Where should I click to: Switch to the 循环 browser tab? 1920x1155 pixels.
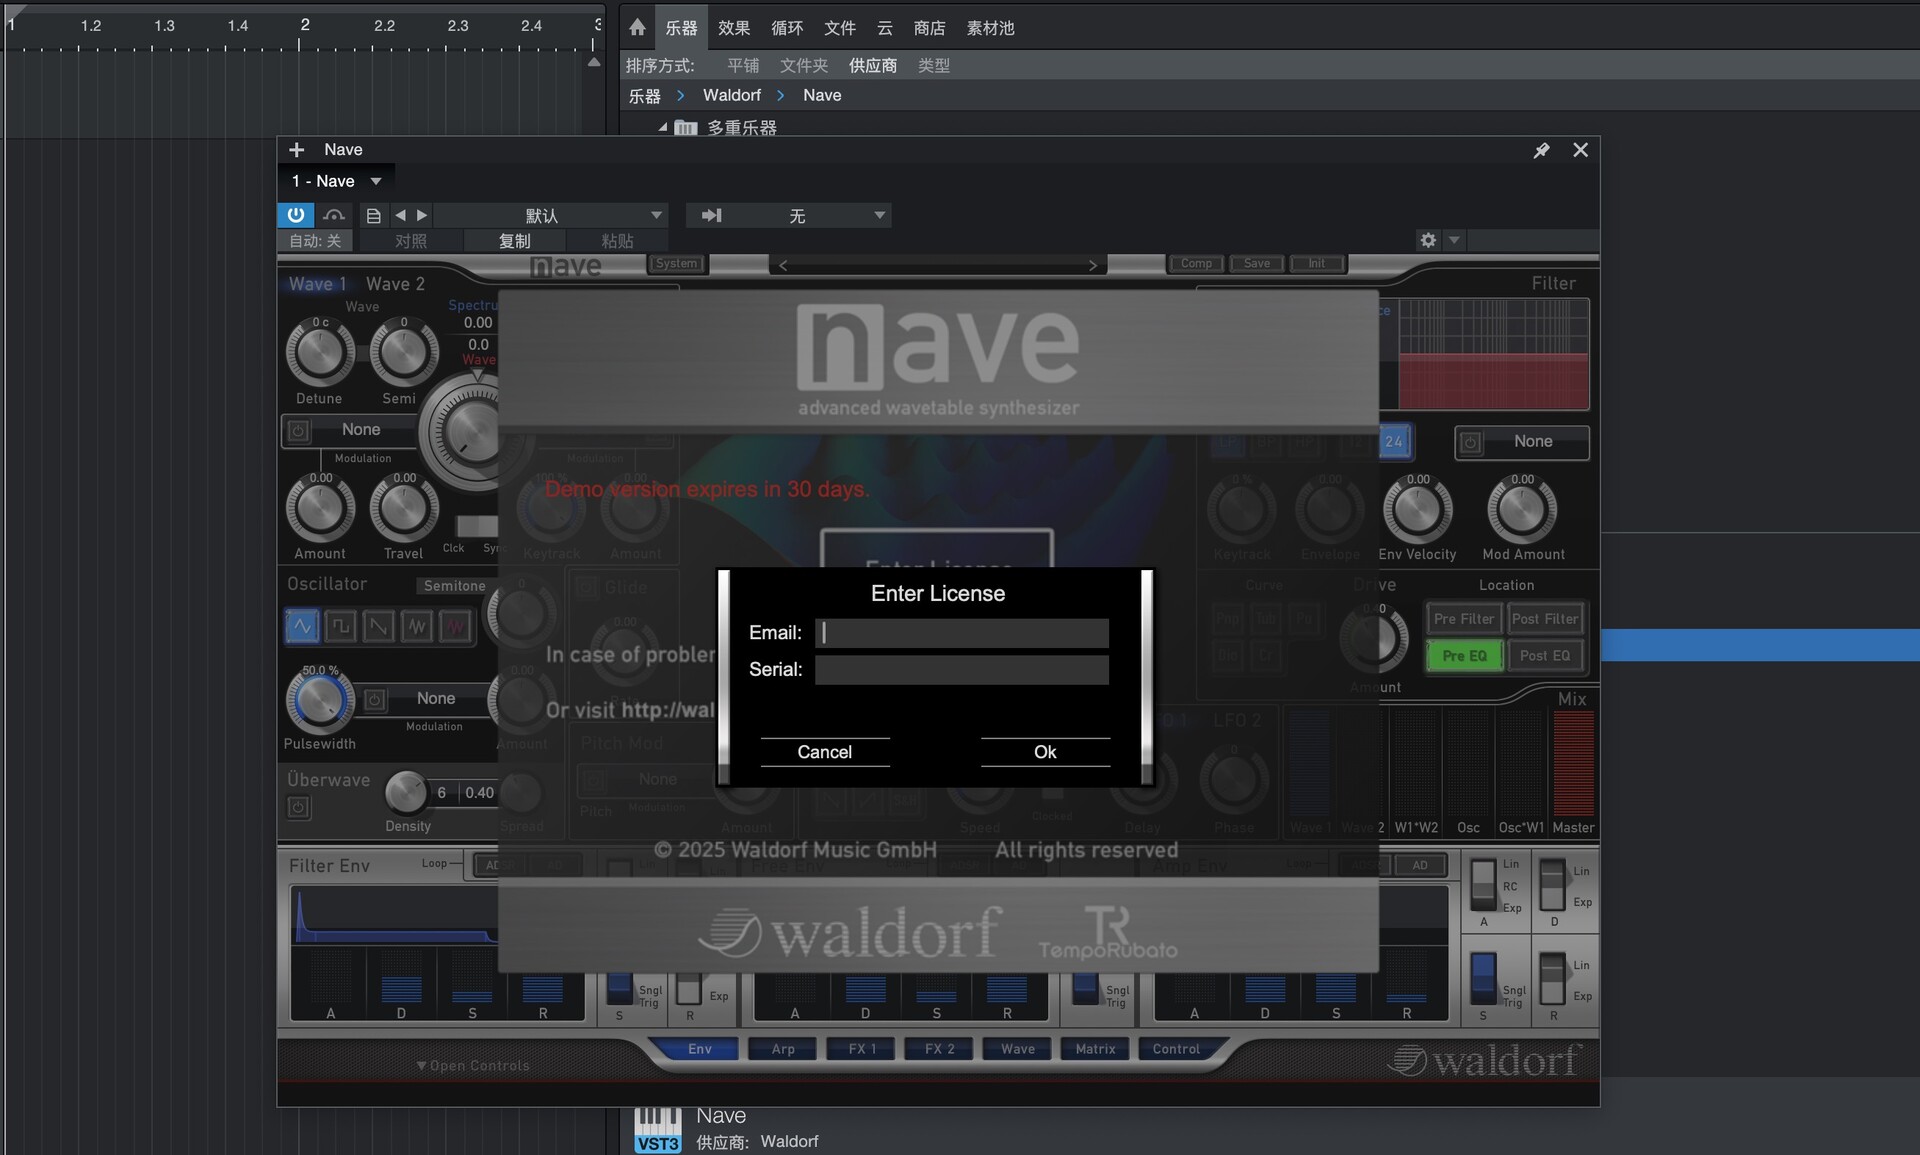(x=787, y=28)
